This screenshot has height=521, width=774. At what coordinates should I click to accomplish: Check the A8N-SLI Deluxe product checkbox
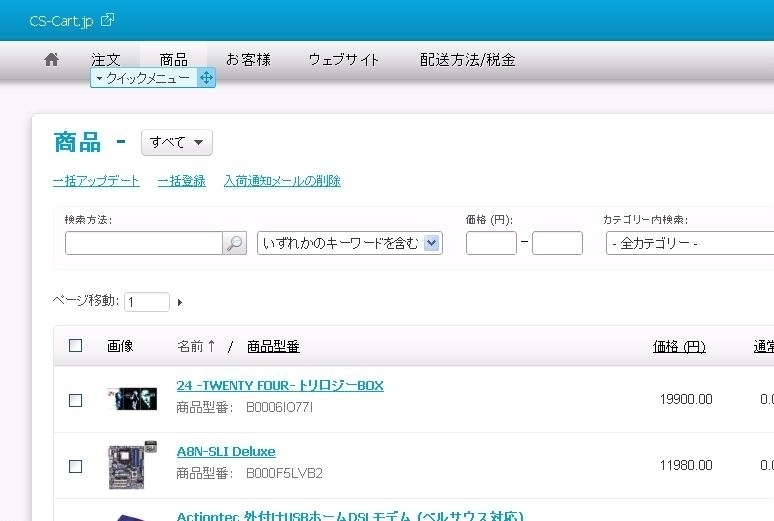tap(76, 466)
